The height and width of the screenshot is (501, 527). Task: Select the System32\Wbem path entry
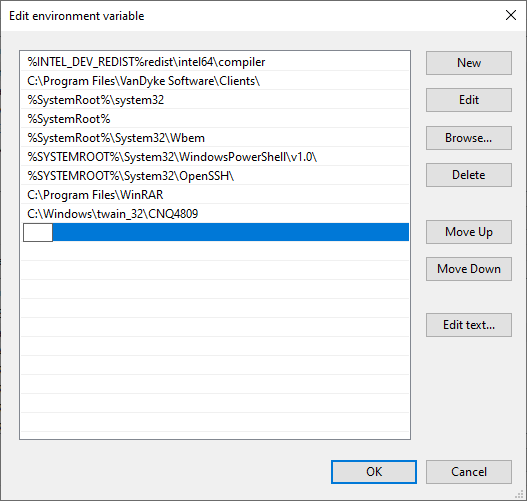click(x=215, y=138)
